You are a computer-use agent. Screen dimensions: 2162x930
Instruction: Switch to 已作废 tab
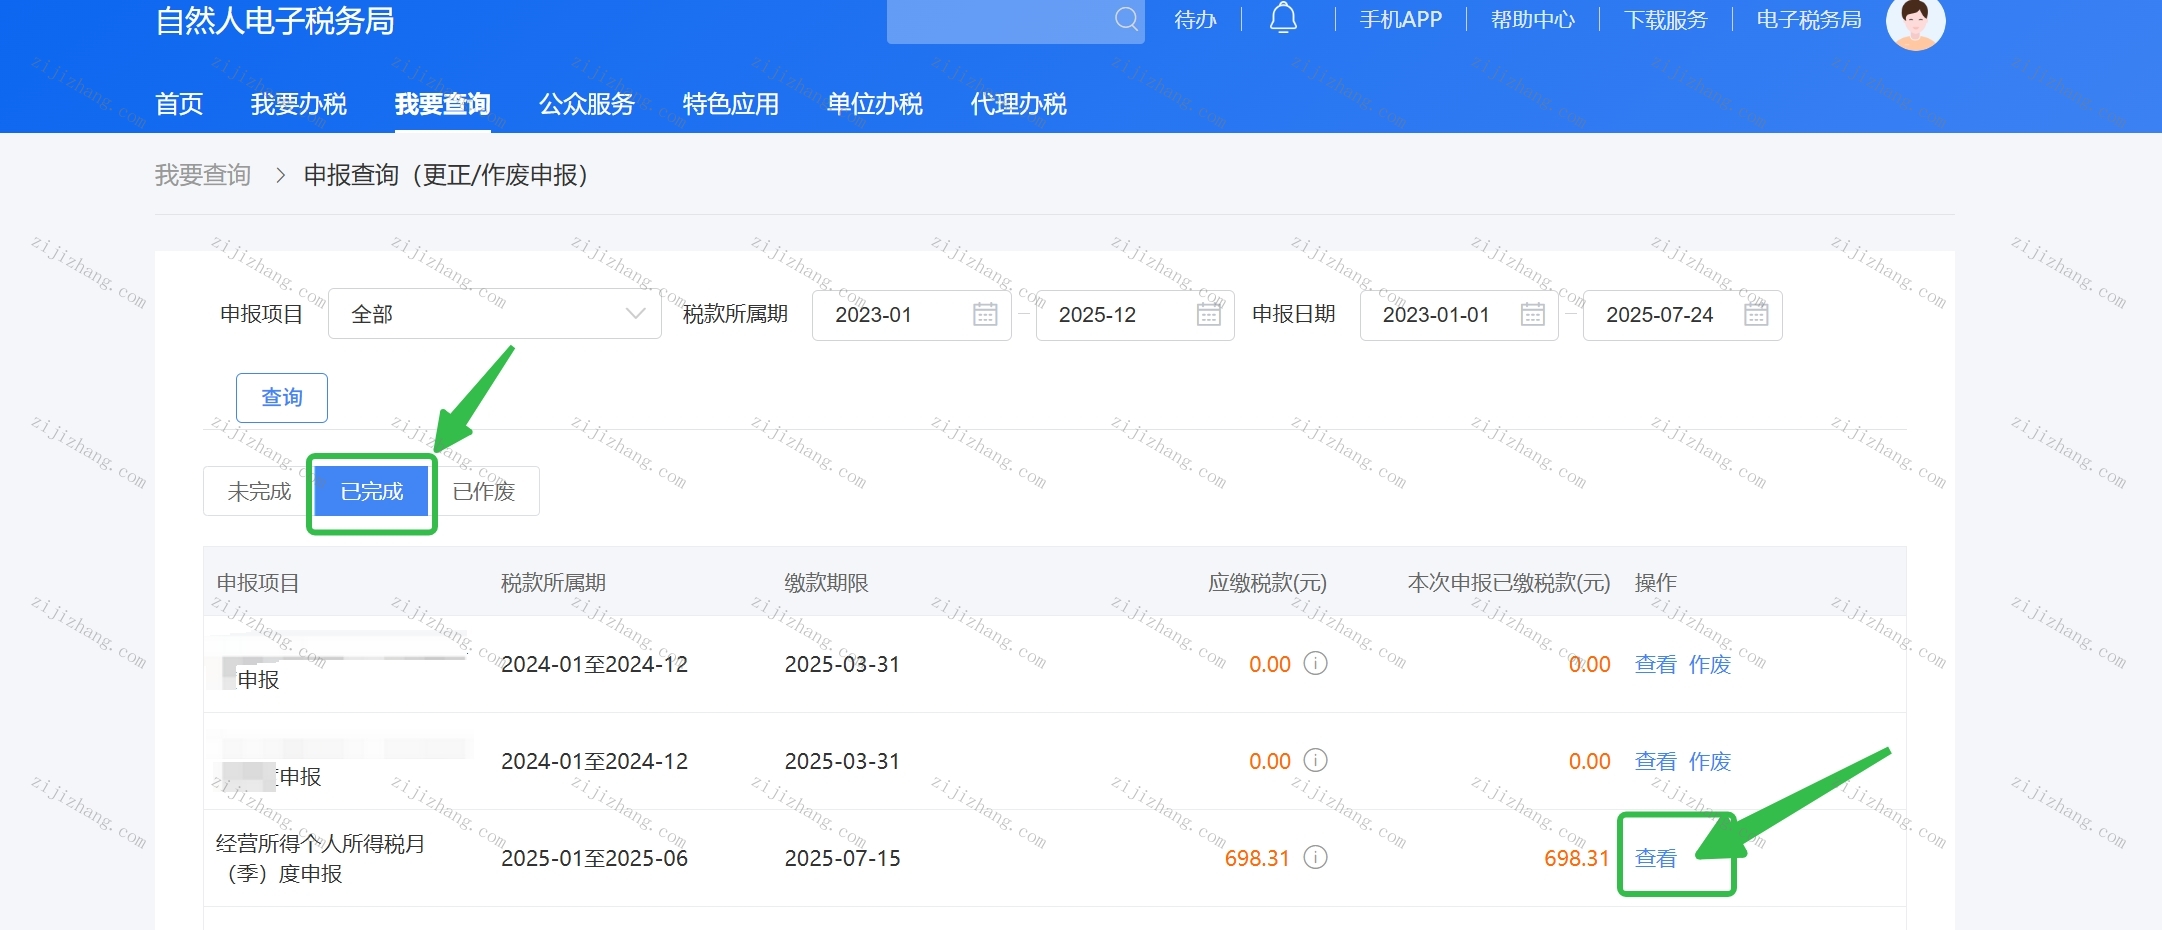[x=484, y=491]
